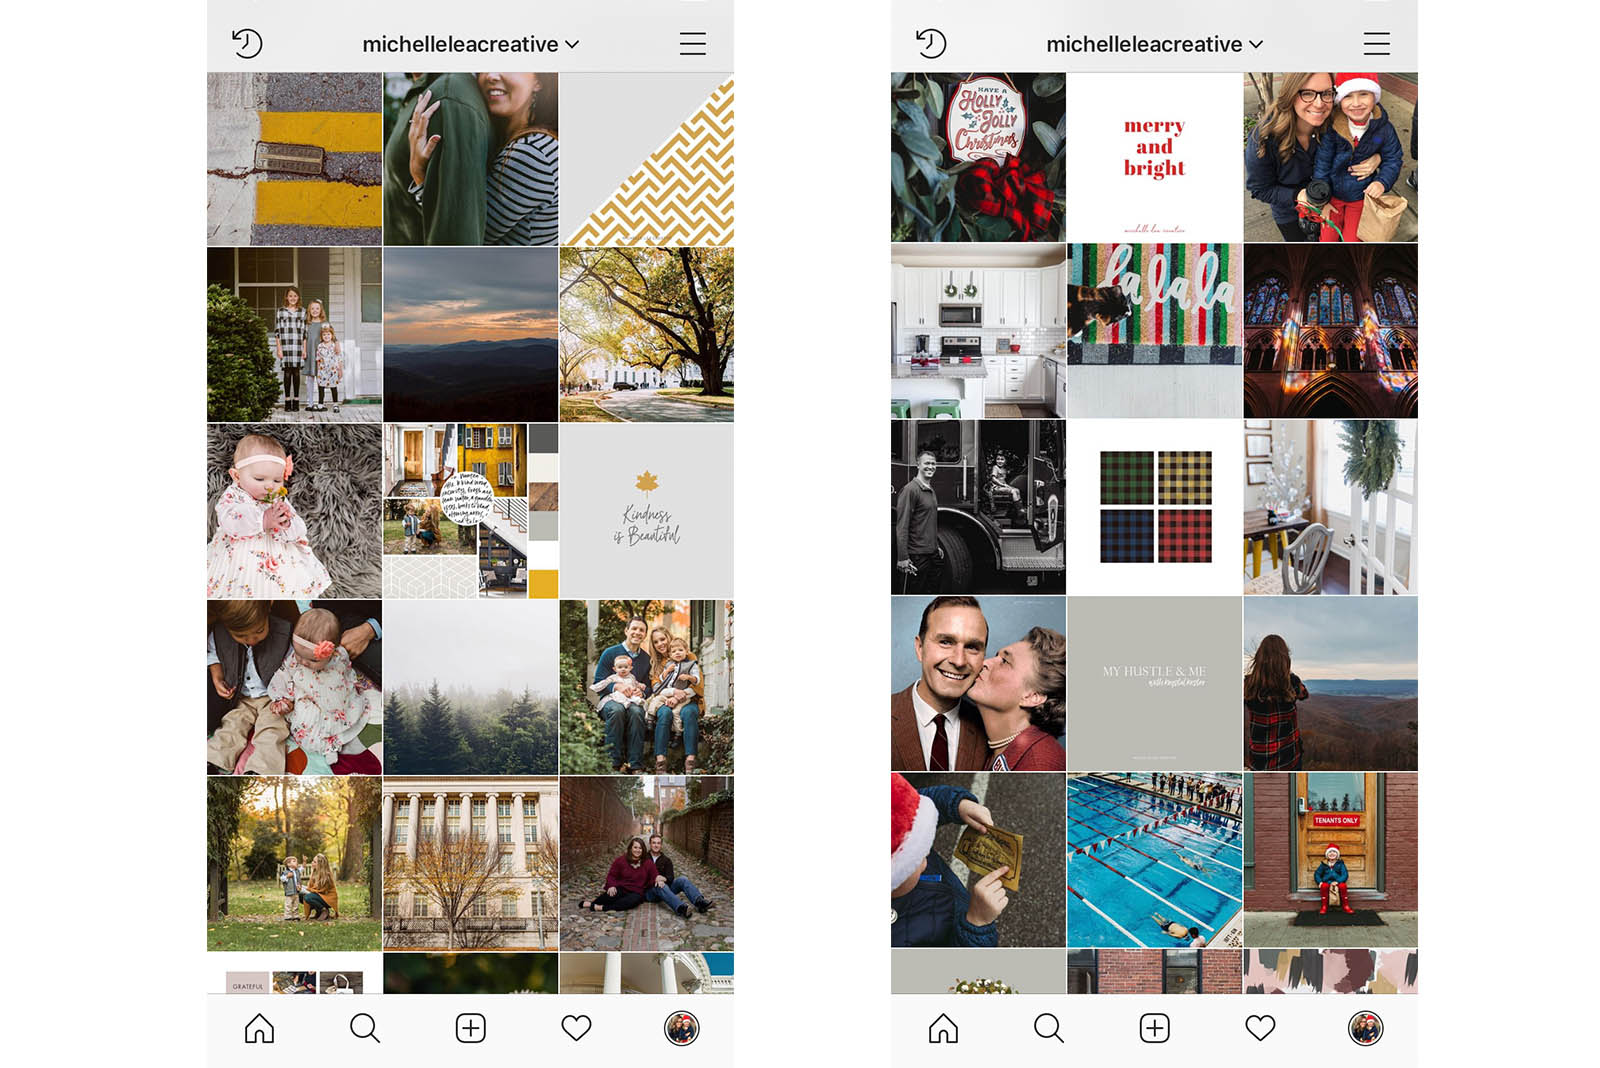
Task: Expand michelleleacreative account switcher in right phone
Action: [x=1155, y=44]
